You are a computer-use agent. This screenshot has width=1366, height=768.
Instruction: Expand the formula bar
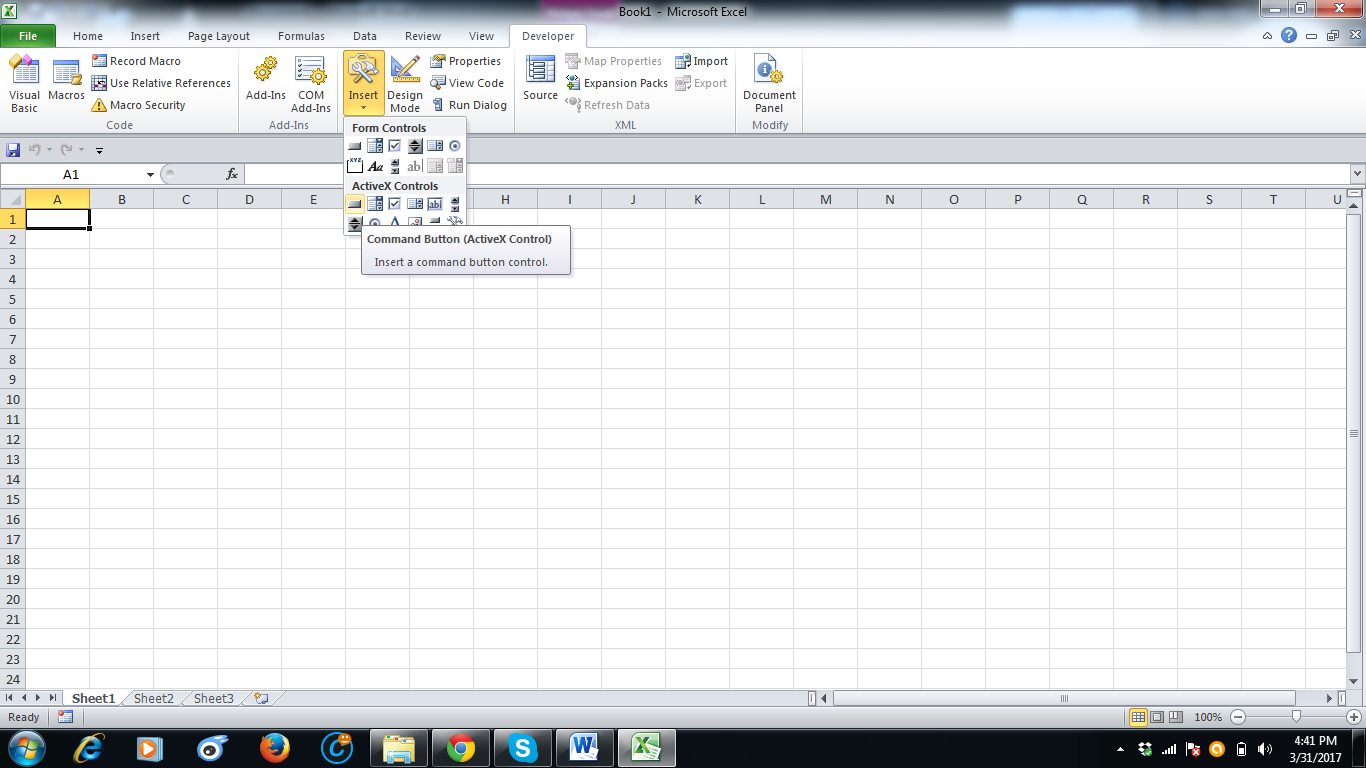pos(1357,174)
